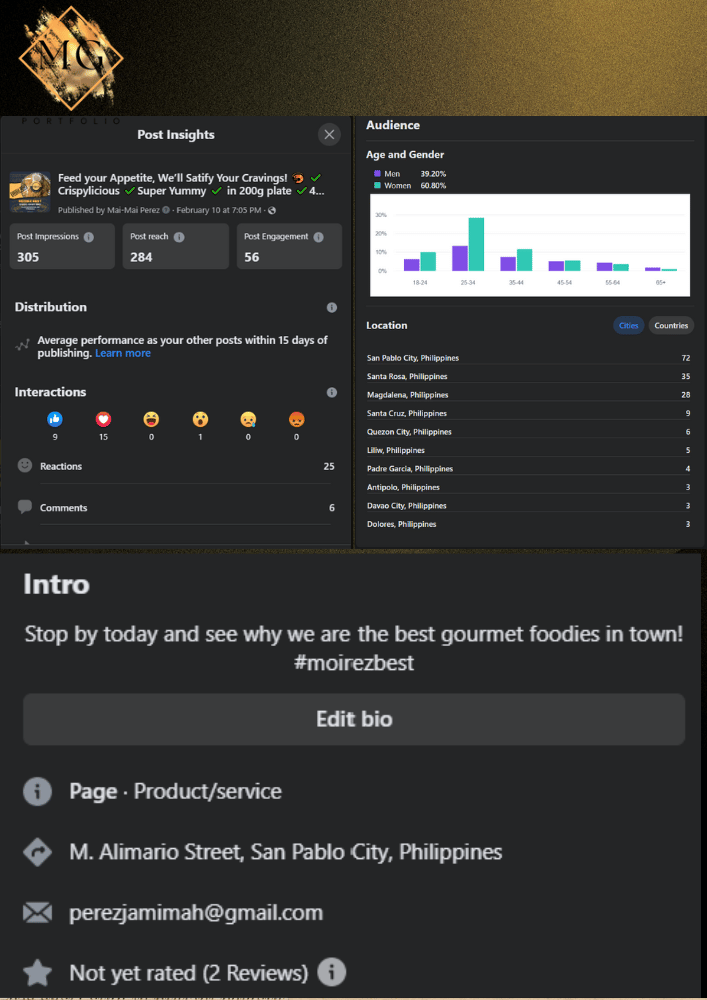Open the post thumbnail image
Screen dimensions: 707x1000
[30, 191]
